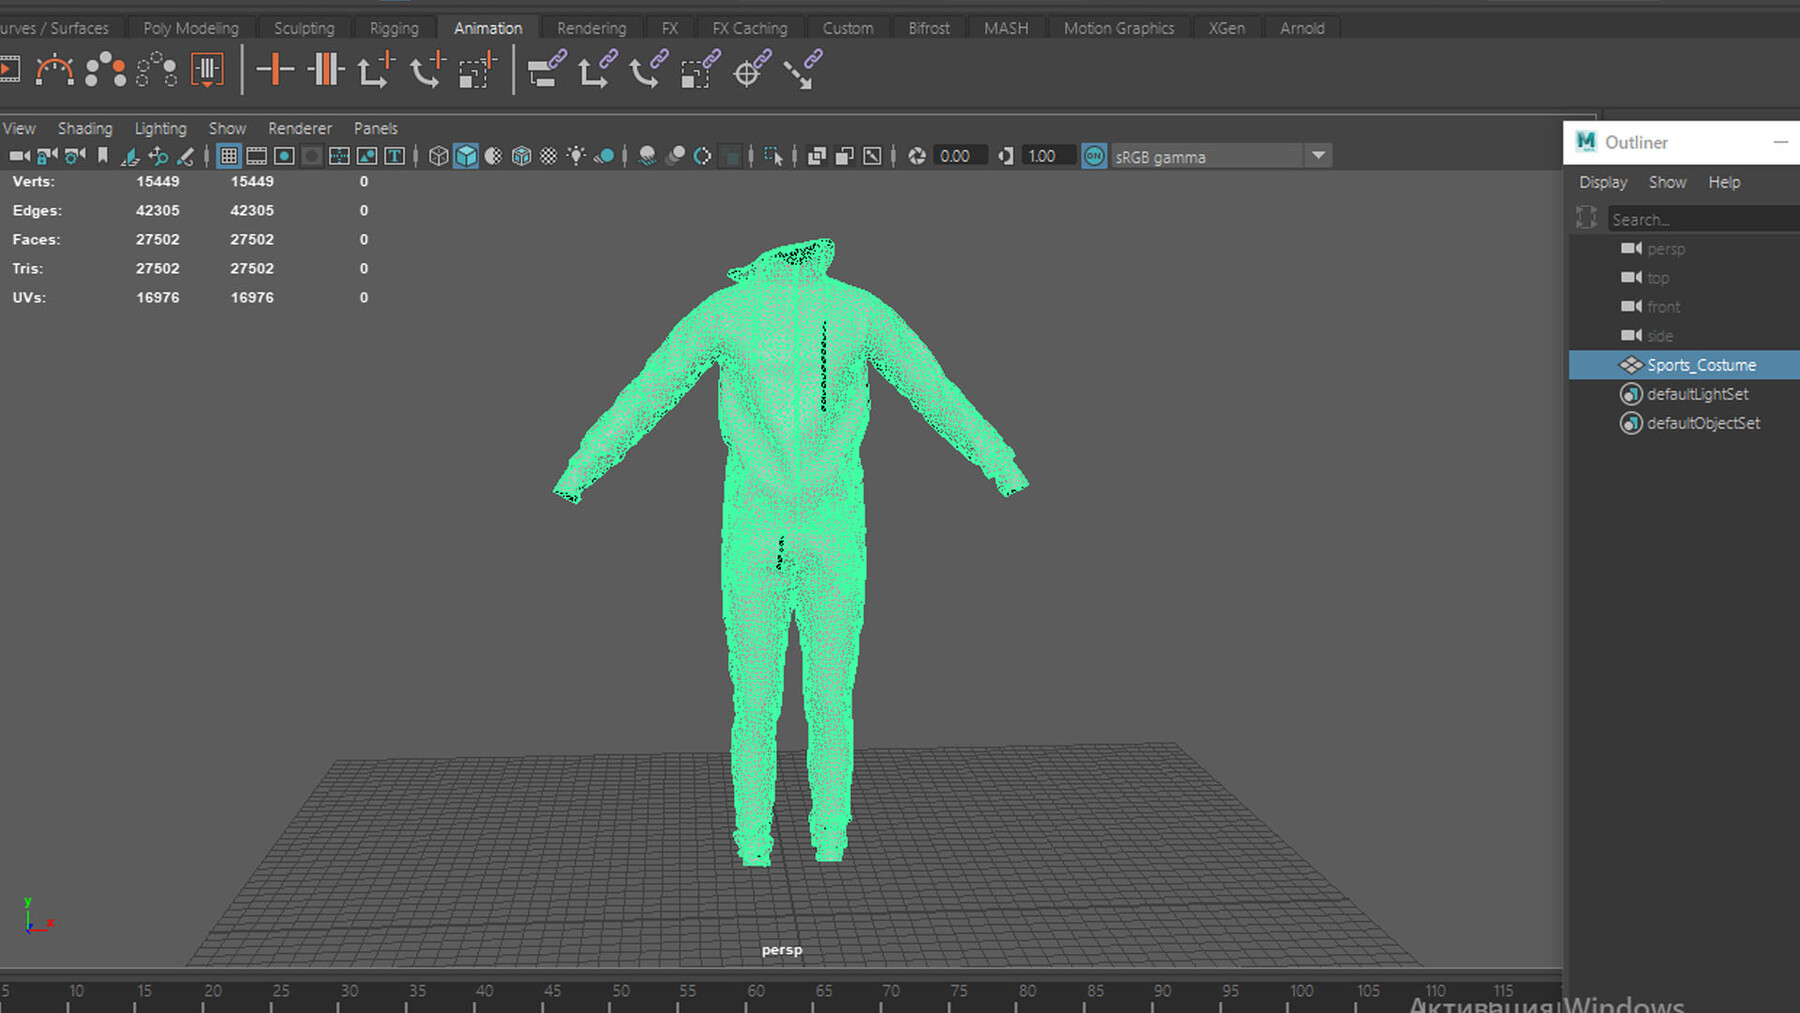
Task: Toggle viewport Motion Blur
Action: (x=675, y=156)
